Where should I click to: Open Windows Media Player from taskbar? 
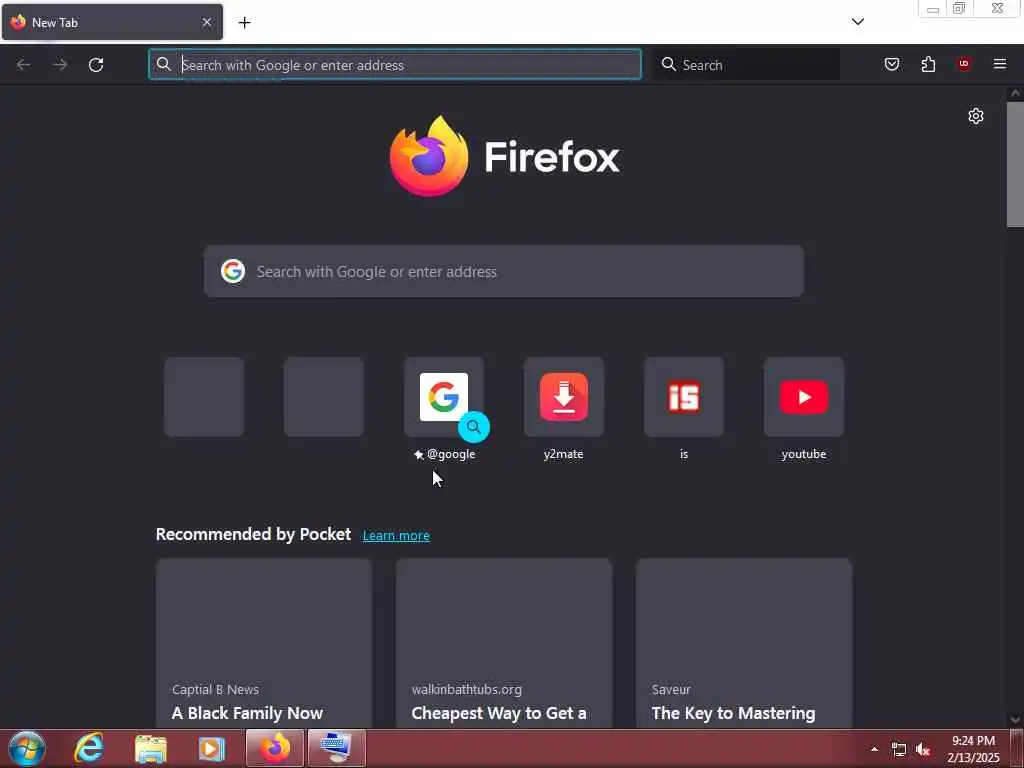[x=211, y=748]
